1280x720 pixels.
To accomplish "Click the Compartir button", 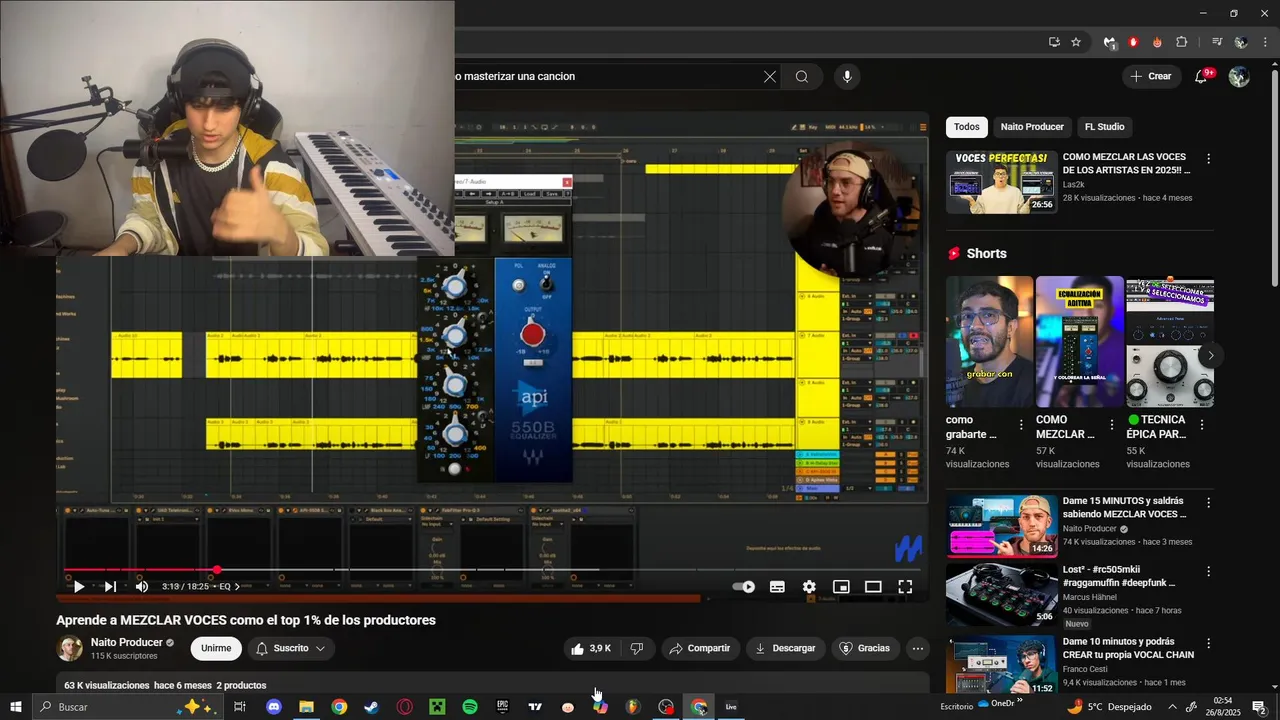I will click(x=700, y=648).
